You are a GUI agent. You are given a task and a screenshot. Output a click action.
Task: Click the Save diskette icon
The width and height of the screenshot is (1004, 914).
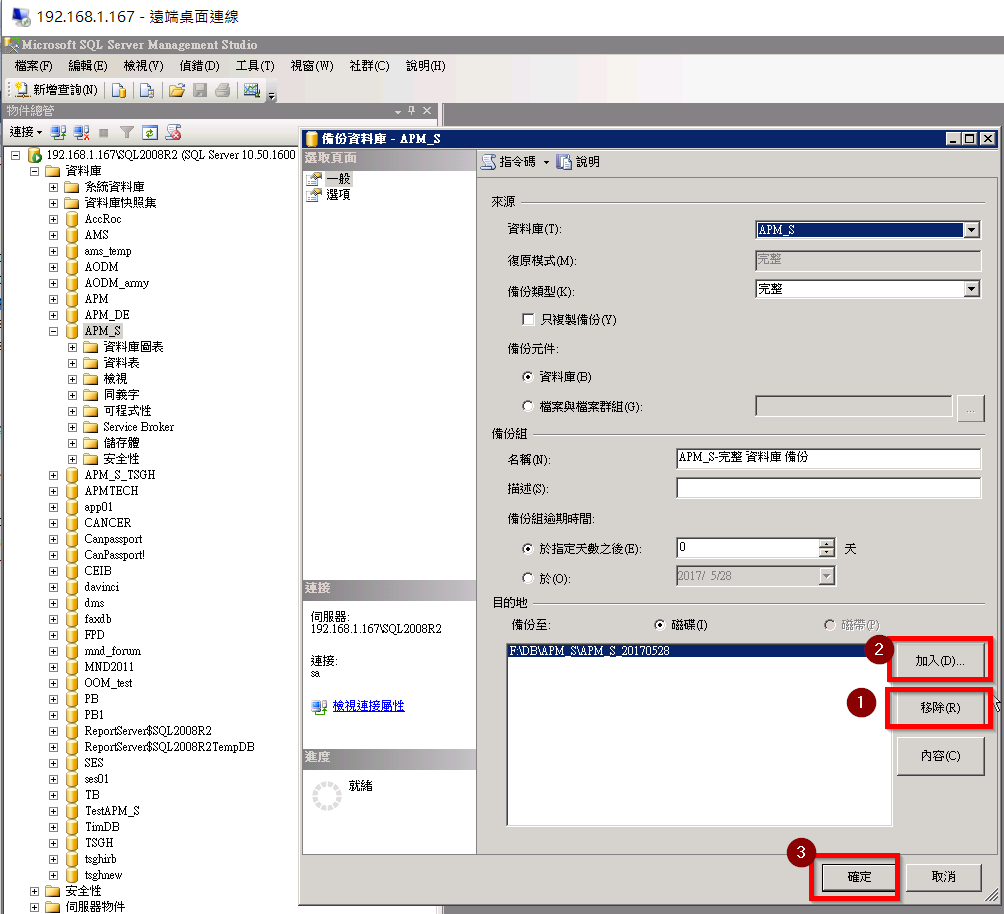click(x=200, y=90)
